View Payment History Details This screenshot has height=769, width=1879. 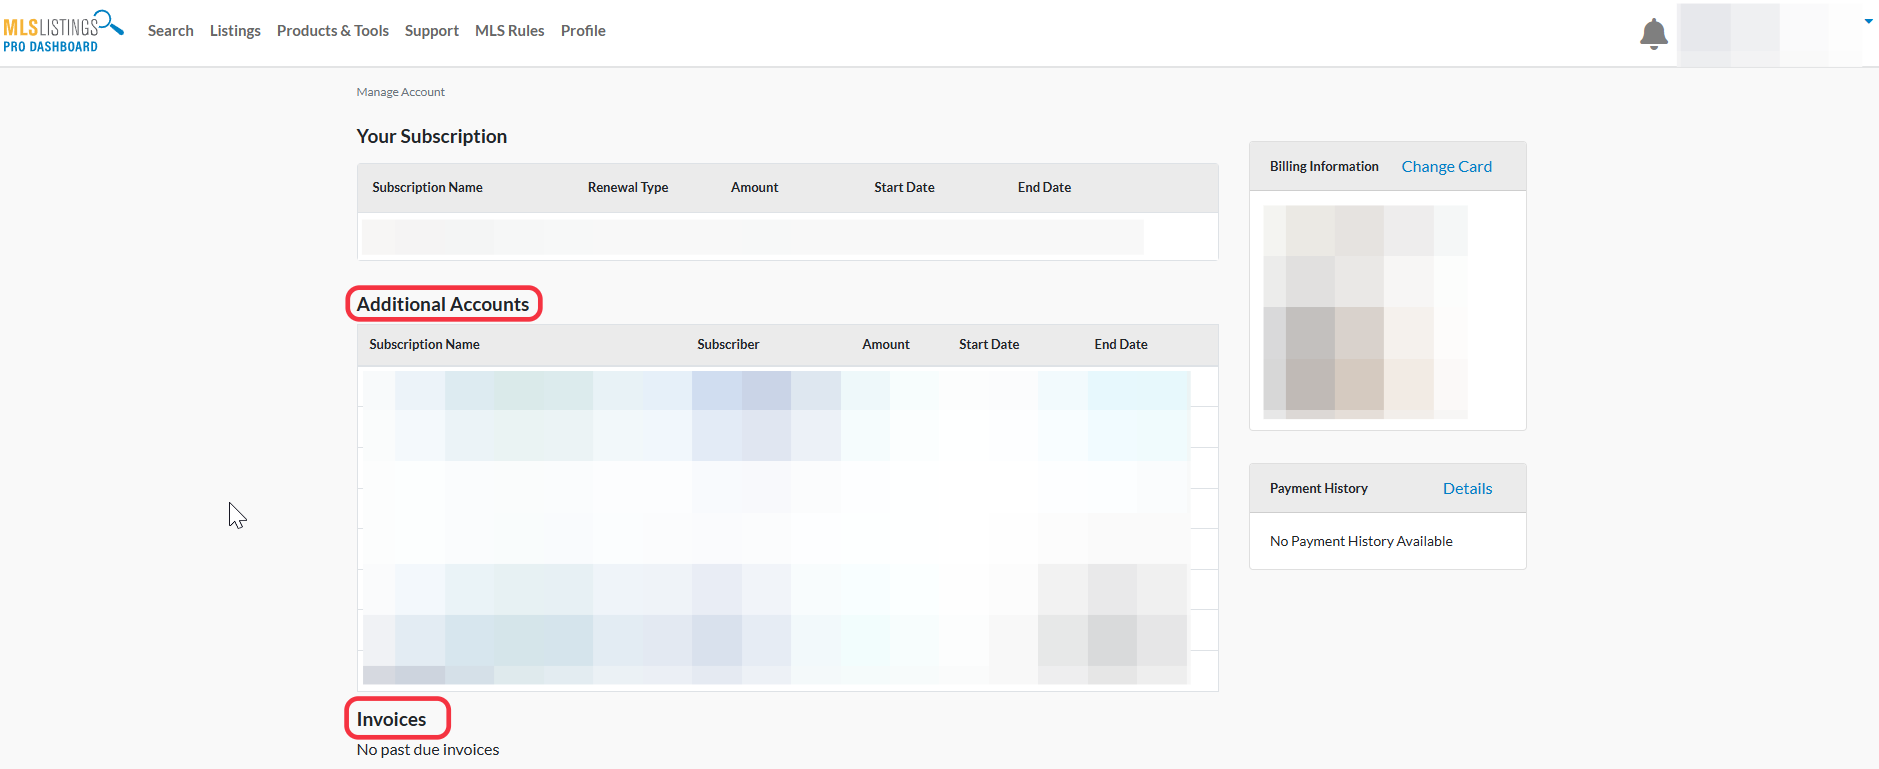1468,489
